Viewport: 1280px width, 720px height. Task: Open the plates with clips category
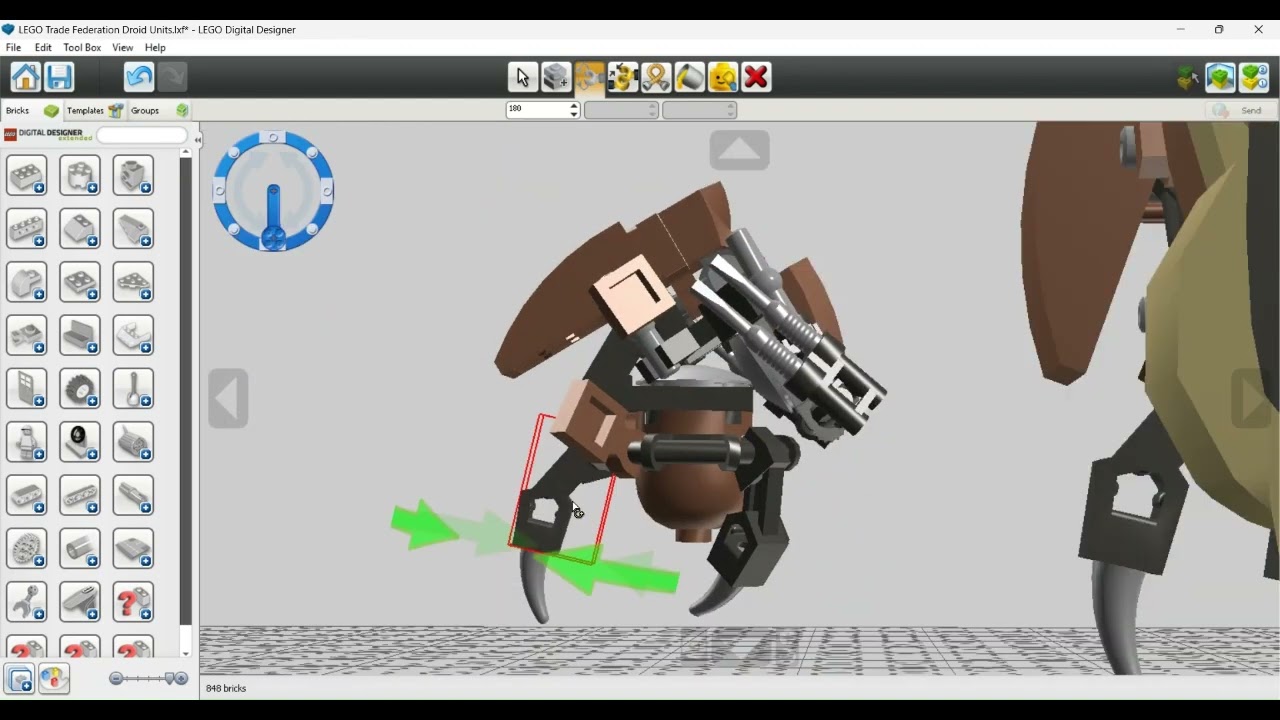(27, 335)
